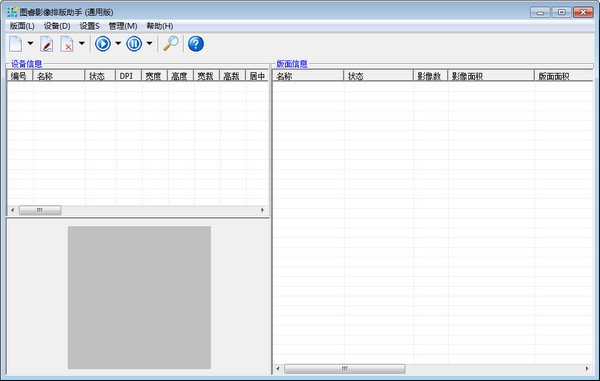The width and height of the screenshot is (600, 381).
Task: Click the gray layout preview area
Action: [x=139, y=297]
